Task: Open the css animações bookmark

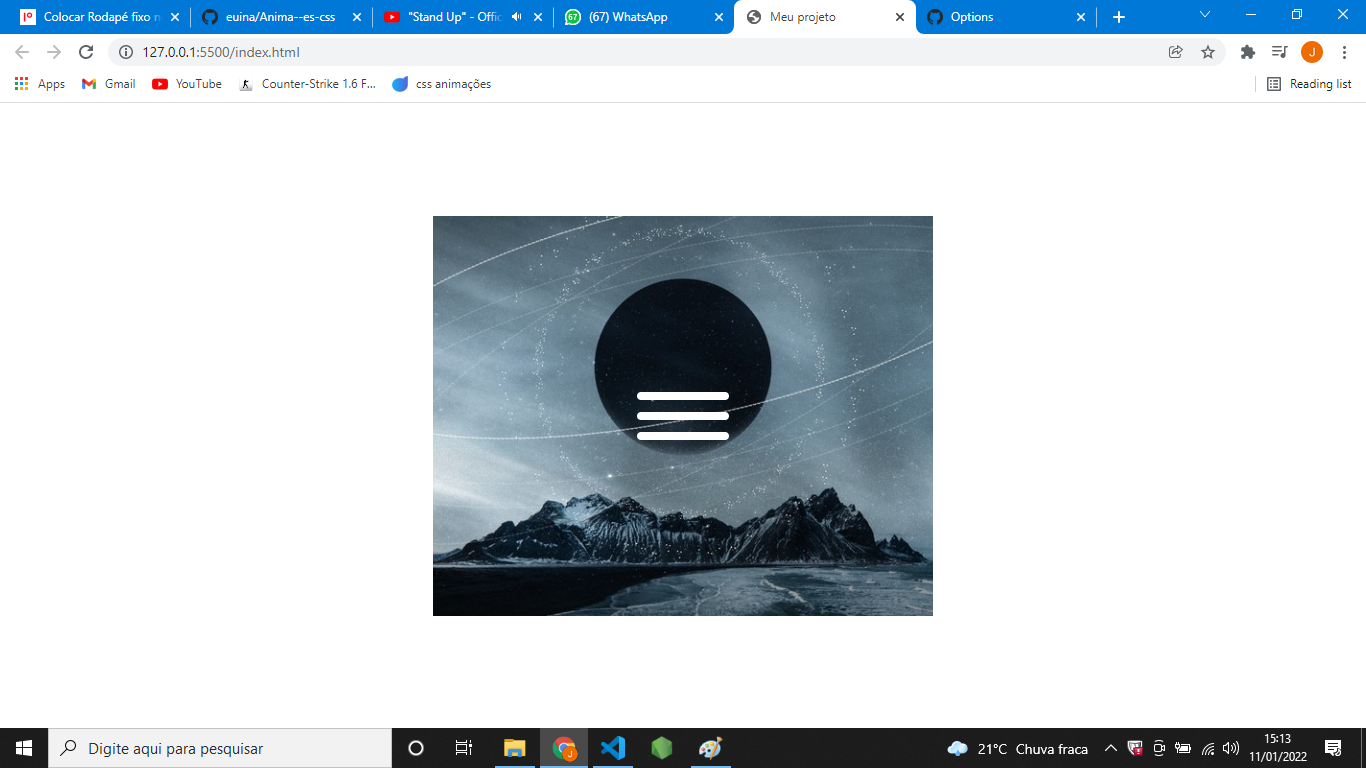Action: (x=441, y=84)
